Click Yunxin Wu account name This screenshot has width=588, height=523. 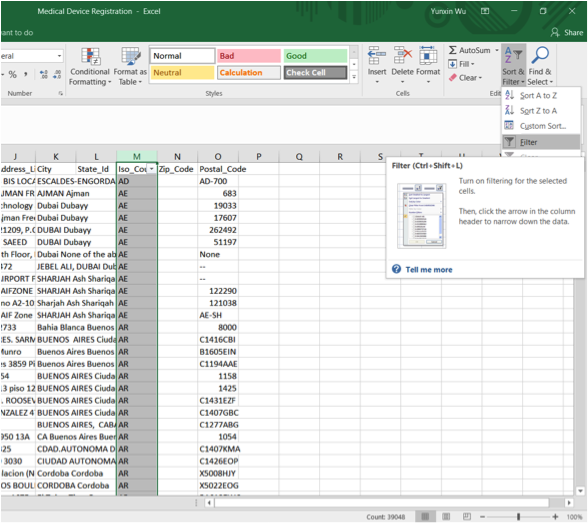pos(448,11)
